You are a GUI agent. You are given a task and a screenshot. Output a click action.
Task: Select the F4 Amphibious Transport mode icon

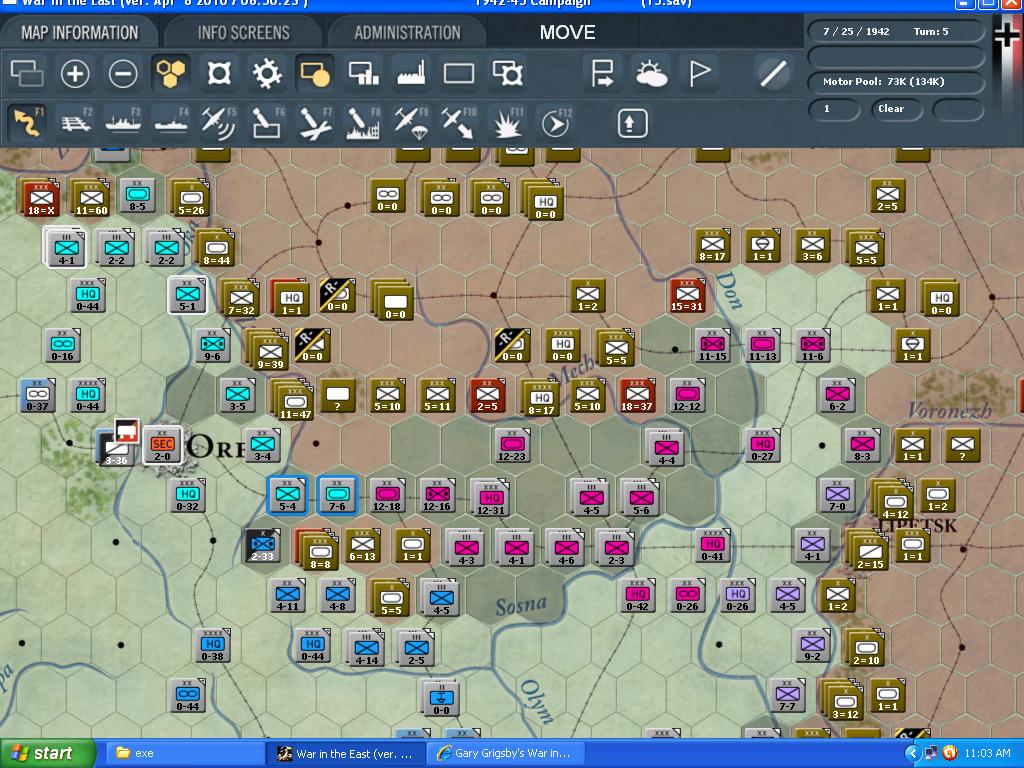[x=172, y=123]
